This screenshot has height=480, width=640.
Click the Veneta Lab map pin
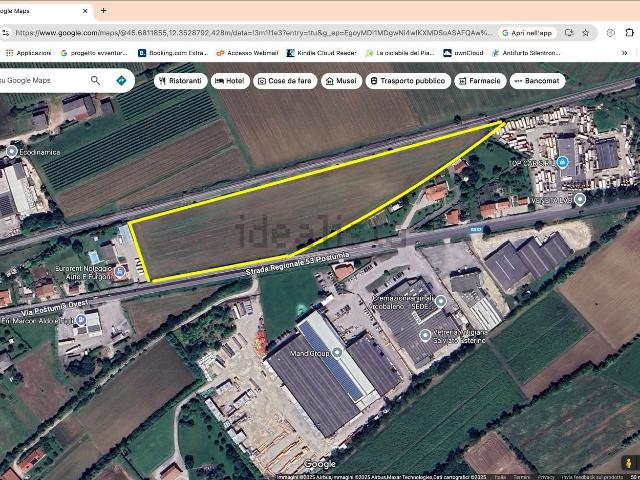pyautogui.click(x=580, y=200)
